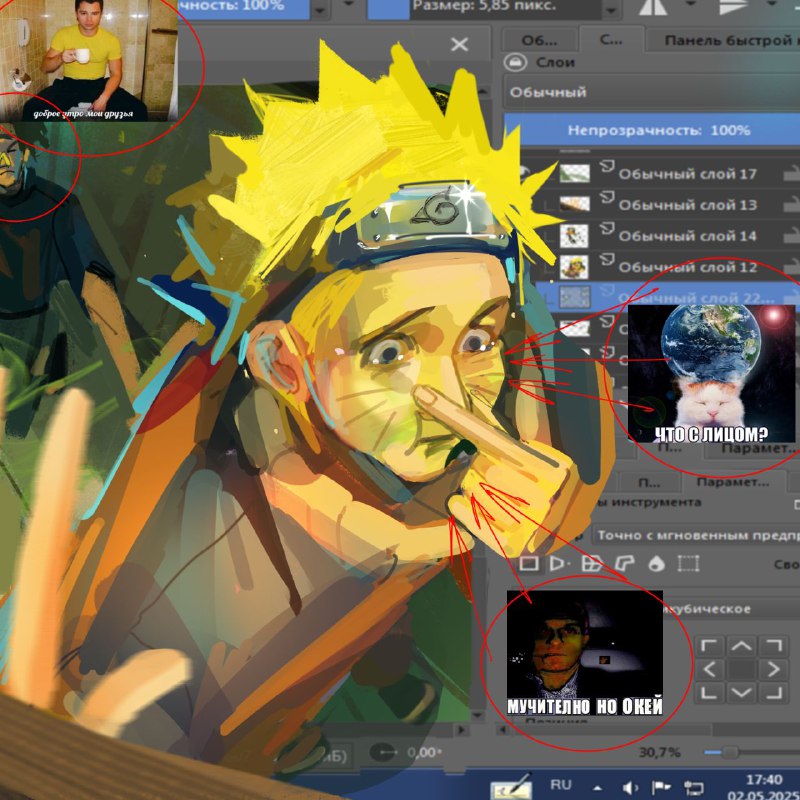Open vertical mirror options dropdown arrow
This screenshot has height=800, width=800.
[771, 5]
